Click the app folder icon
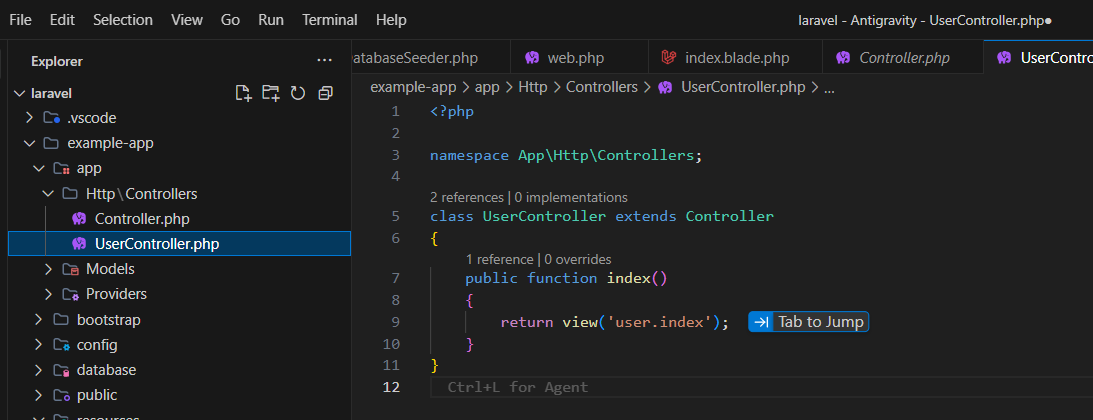The width and height of the screenshot is (1093, 420). click(61, 168)
